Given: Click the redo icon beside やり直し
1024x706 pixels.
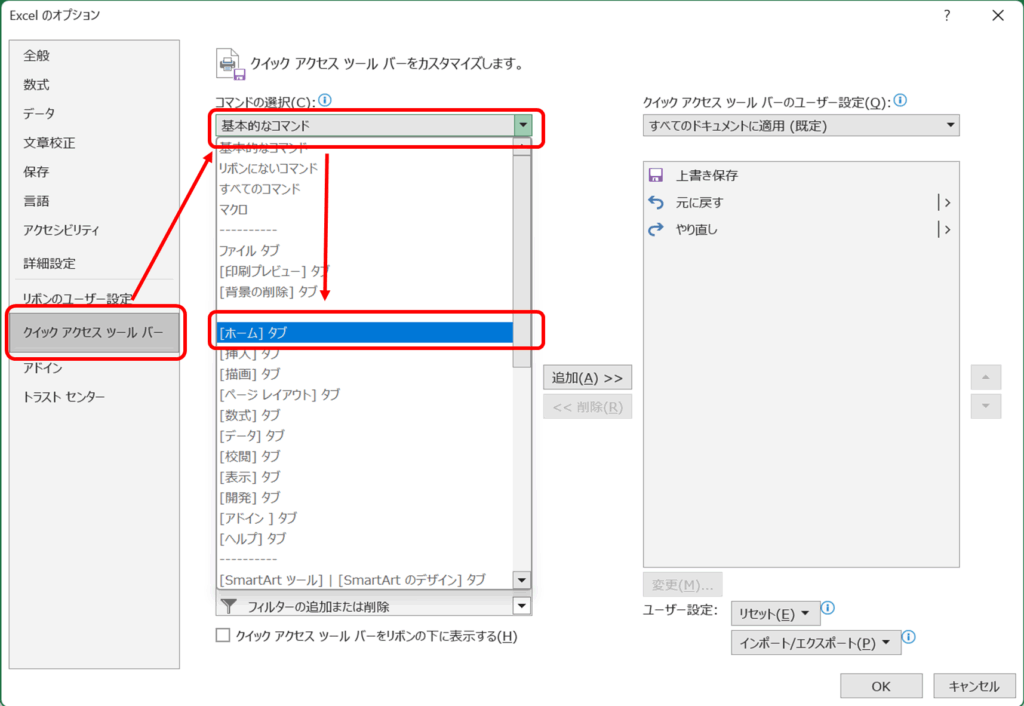Looking at the screenshot, I should click(657, 229).
